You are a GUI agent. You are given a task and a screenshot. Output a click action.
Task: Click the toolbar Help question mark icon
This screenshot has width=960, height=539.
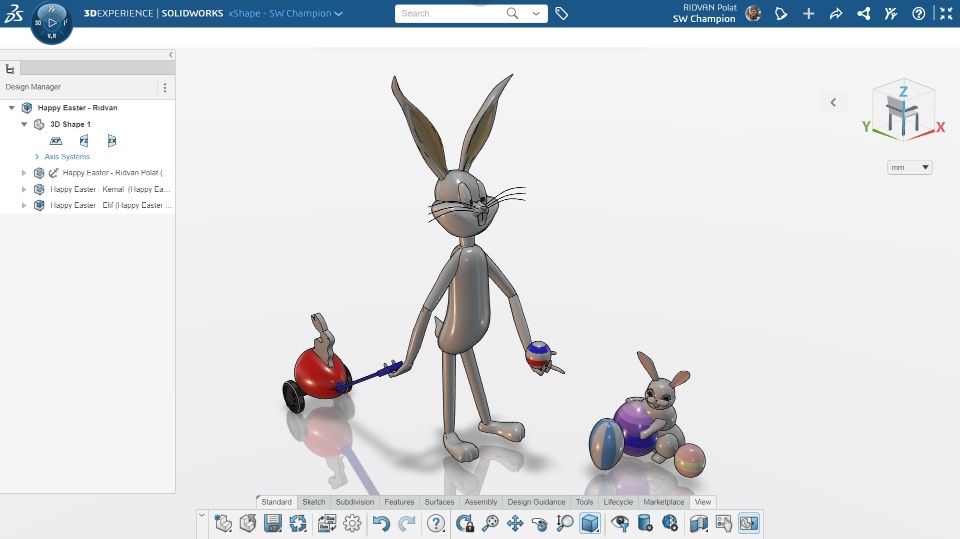(435, 523)
